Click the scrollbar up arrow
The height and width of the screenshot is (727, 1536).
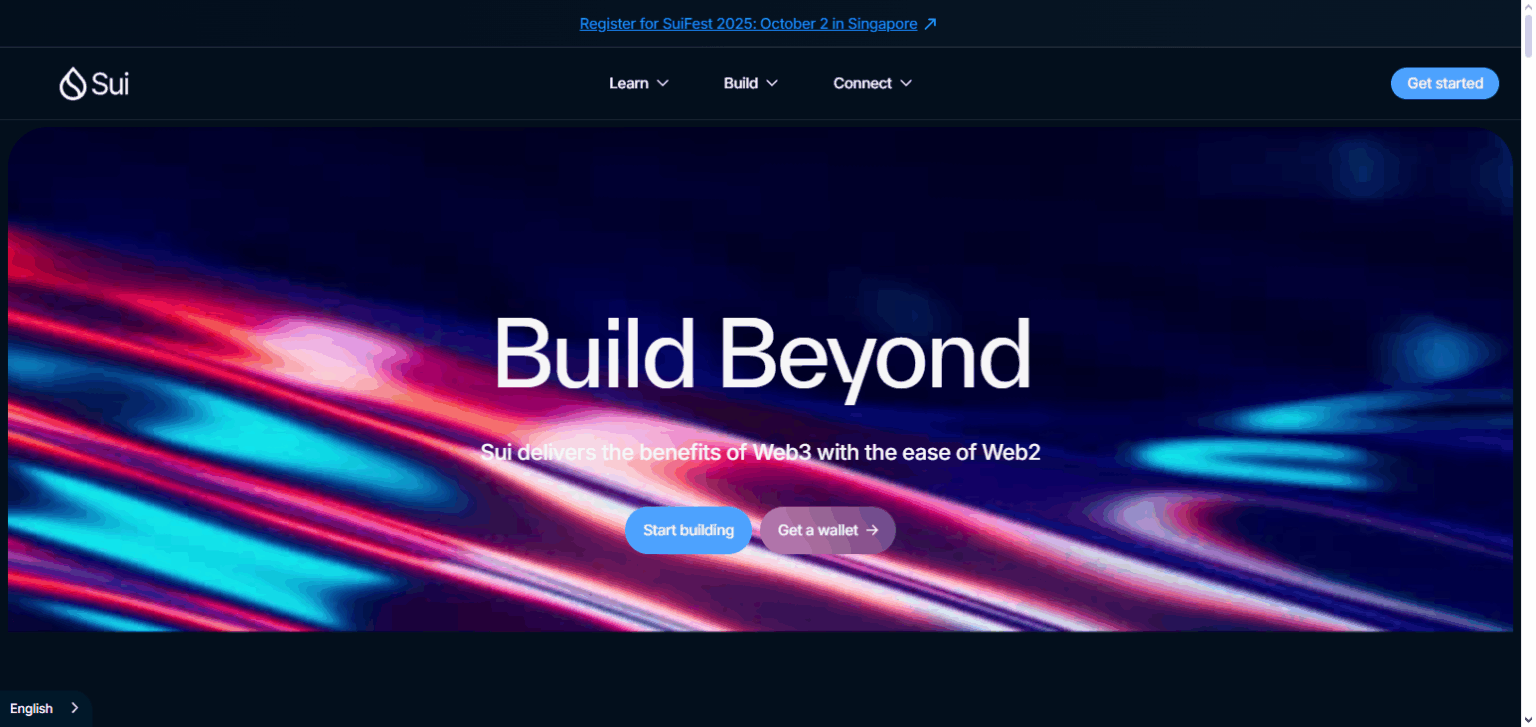point(1528,6)
